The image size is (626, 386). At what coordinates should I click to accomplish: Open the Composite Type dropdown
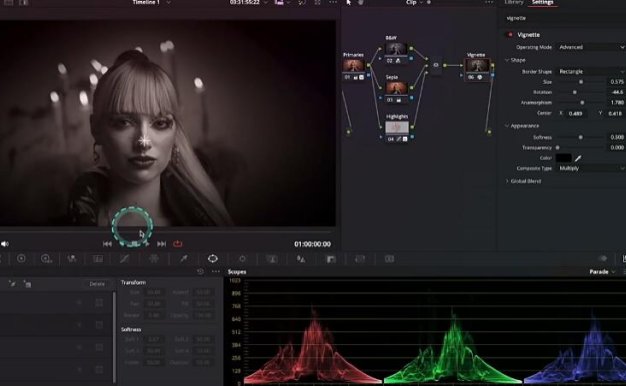point(591,168)
